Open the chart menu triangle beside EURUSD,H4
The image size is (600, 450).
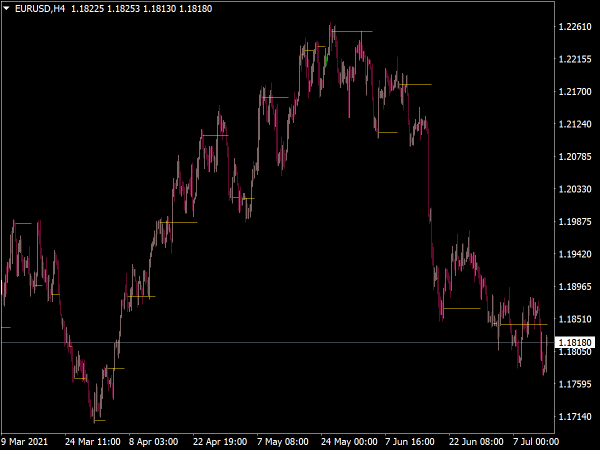[6, 8]
